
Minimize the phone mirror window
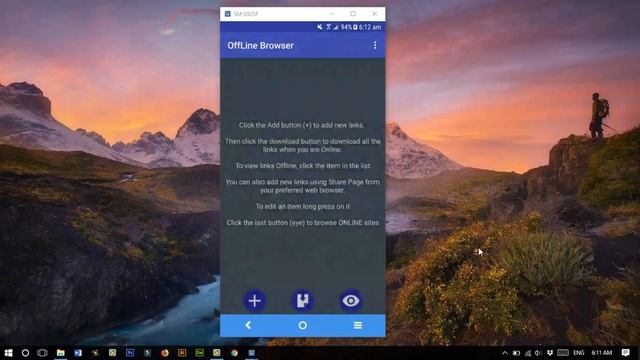pos(332,14)
